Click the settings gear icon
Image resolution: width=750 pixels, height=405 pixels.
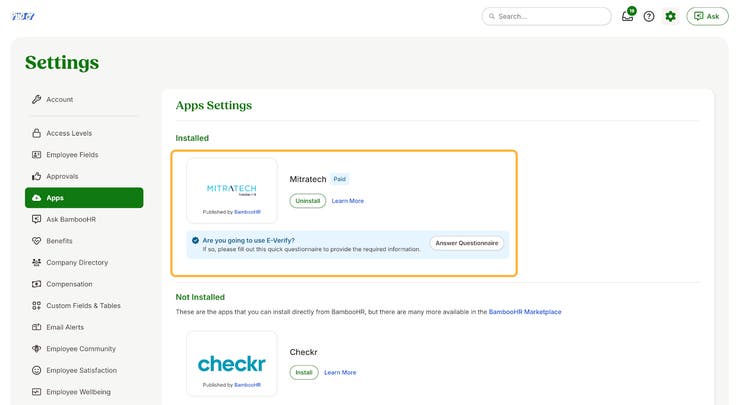coord(670,16)
